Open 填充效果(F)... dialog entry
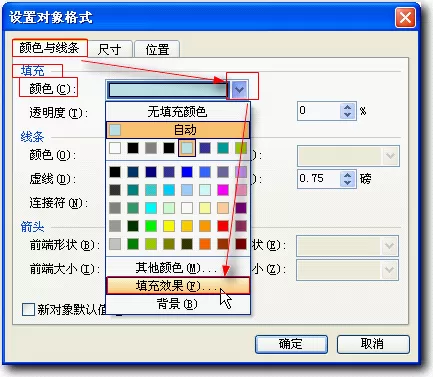This screenshot has height=377, width=433. coord(178,286)
